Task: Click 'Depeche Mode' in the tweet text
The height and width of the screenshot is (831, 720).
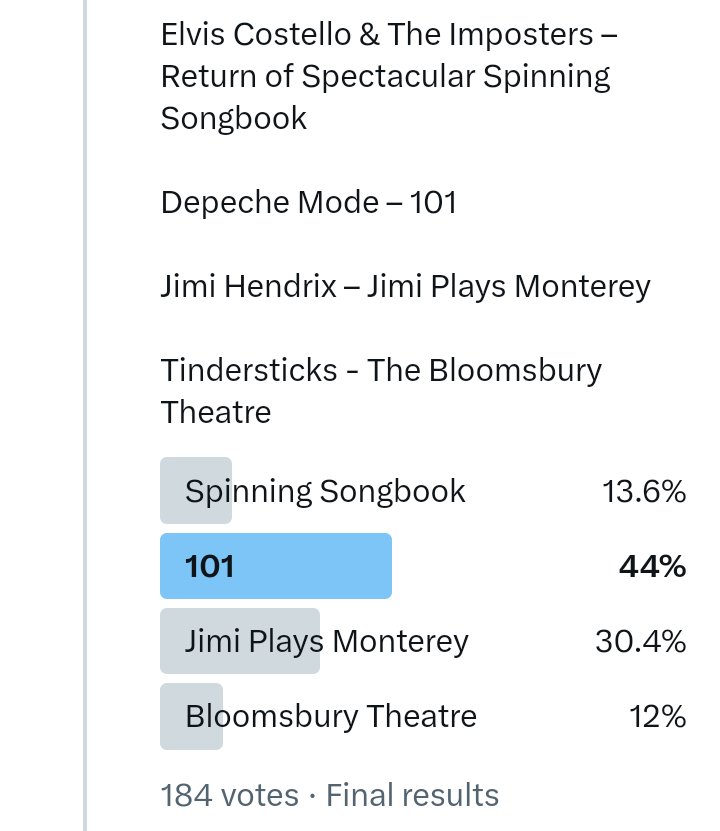Action: (270, 203)
